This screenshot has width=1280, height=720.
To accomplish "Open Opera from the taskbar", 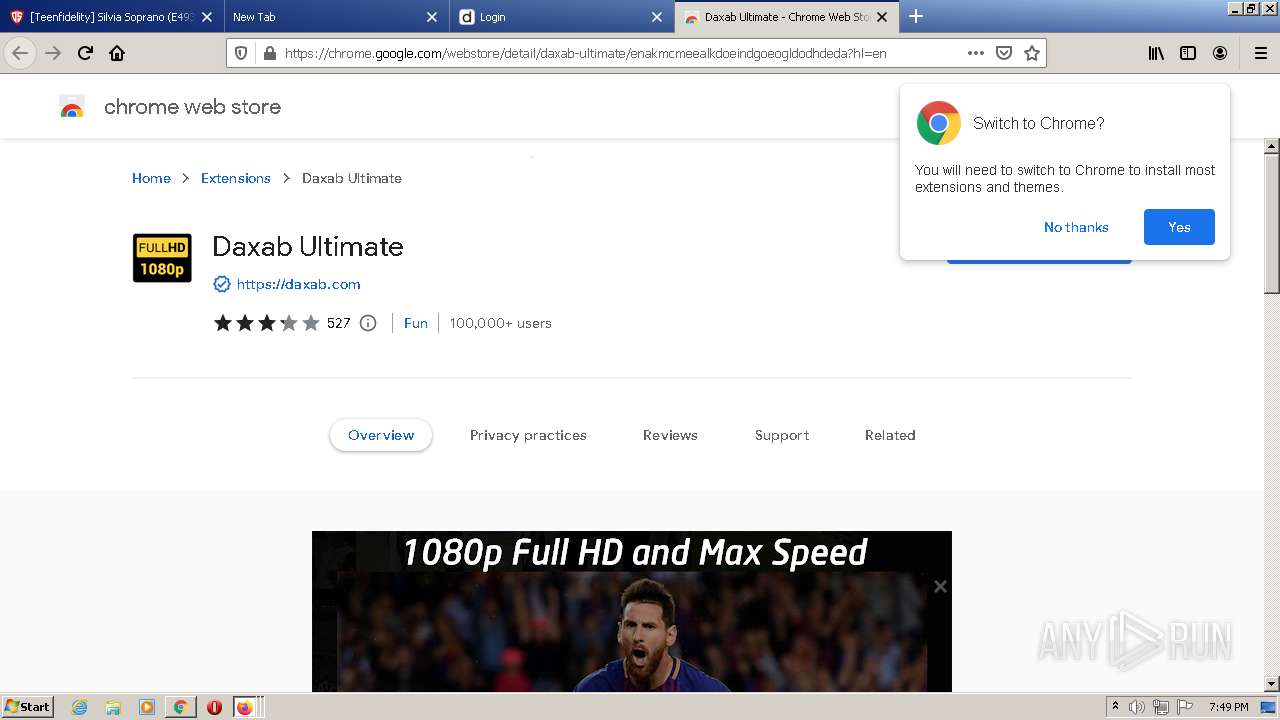I will [214, 707].
